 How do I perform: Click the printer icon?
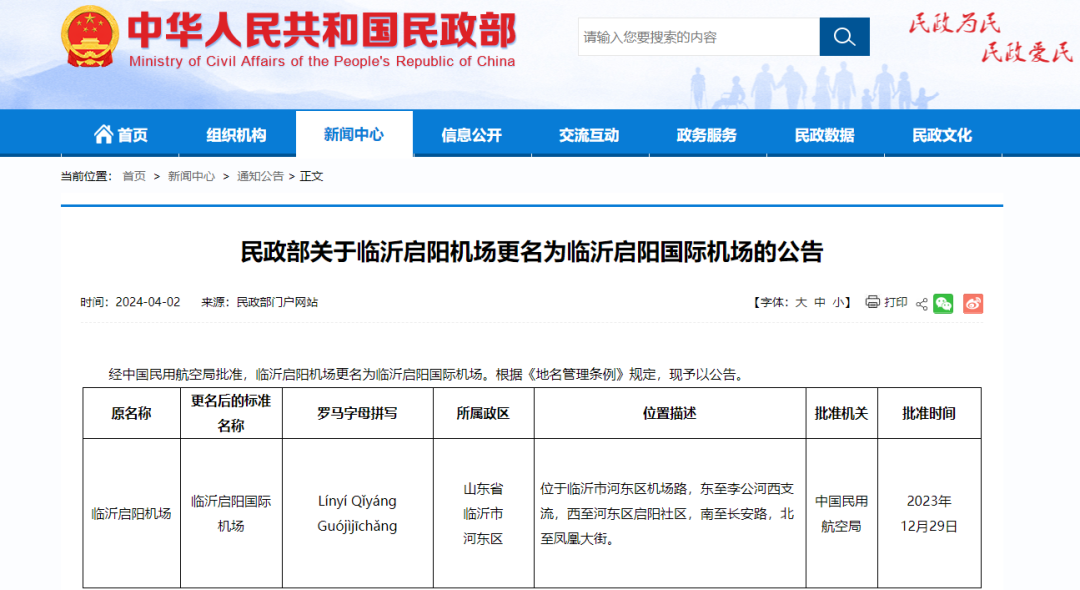[x=873, y=302]
